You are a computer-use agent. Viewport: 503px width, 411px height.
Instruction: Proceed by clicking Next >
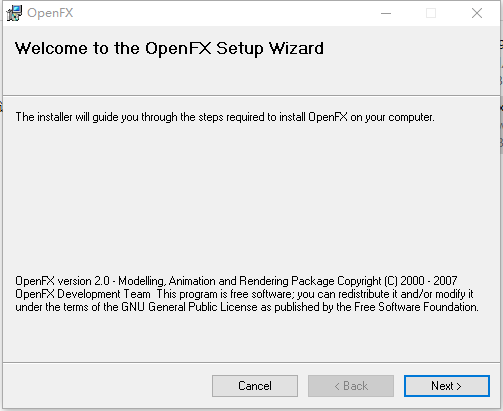pos(447,386)
